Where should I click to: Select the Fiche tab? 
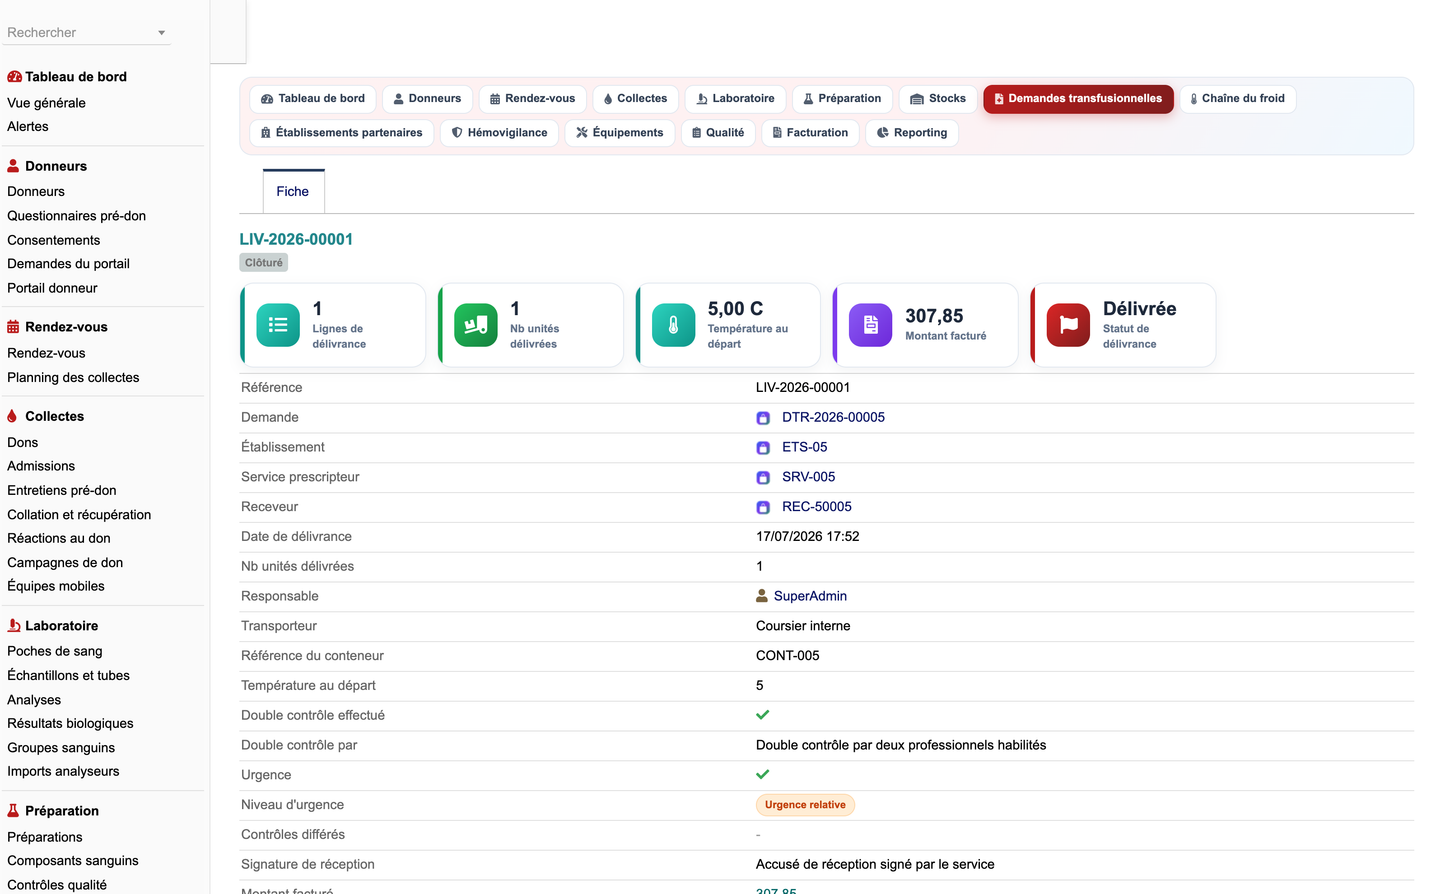293,192
